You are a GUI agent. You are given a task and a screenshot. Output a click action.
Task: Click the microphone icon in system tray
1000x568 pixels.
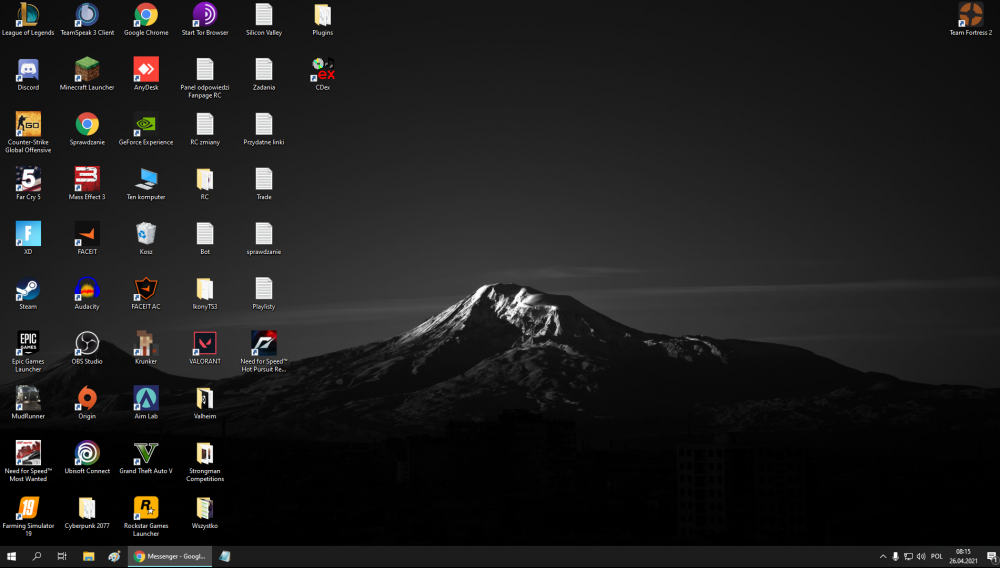click(895, 556)
